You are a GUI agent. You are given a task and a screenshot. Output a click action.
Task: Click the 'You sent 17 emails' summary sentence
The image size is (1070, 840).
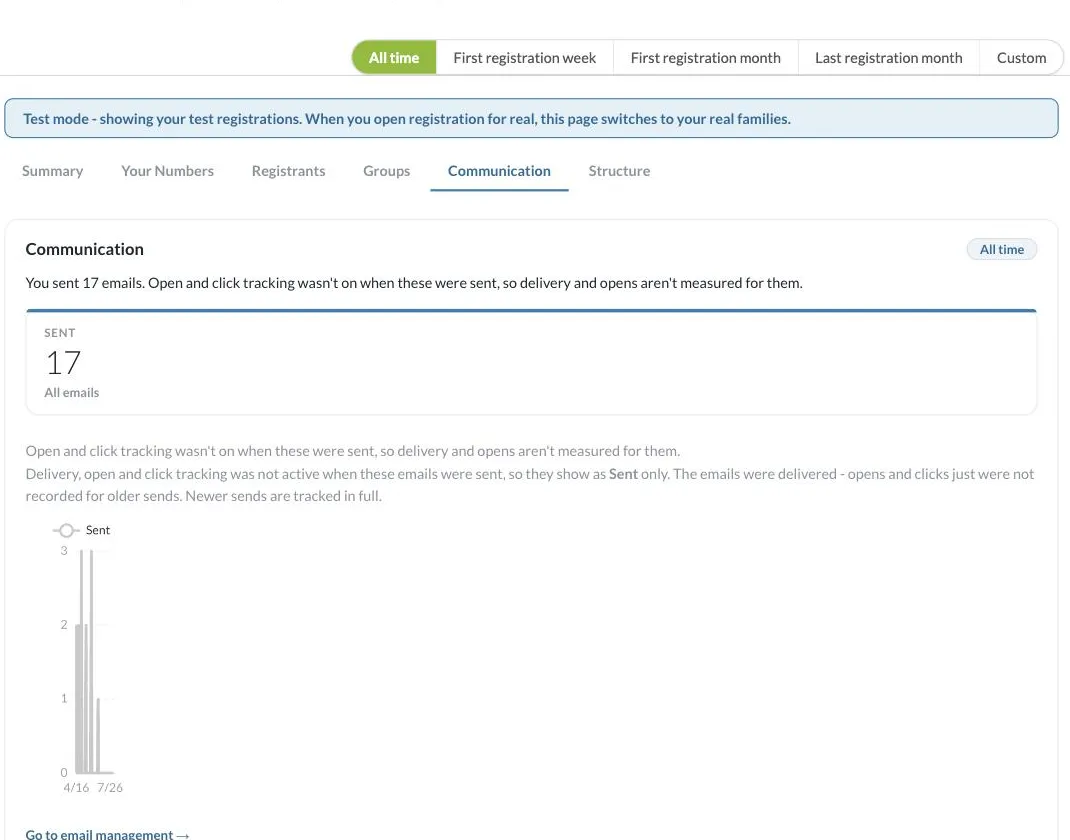click(x=414, y=283)
